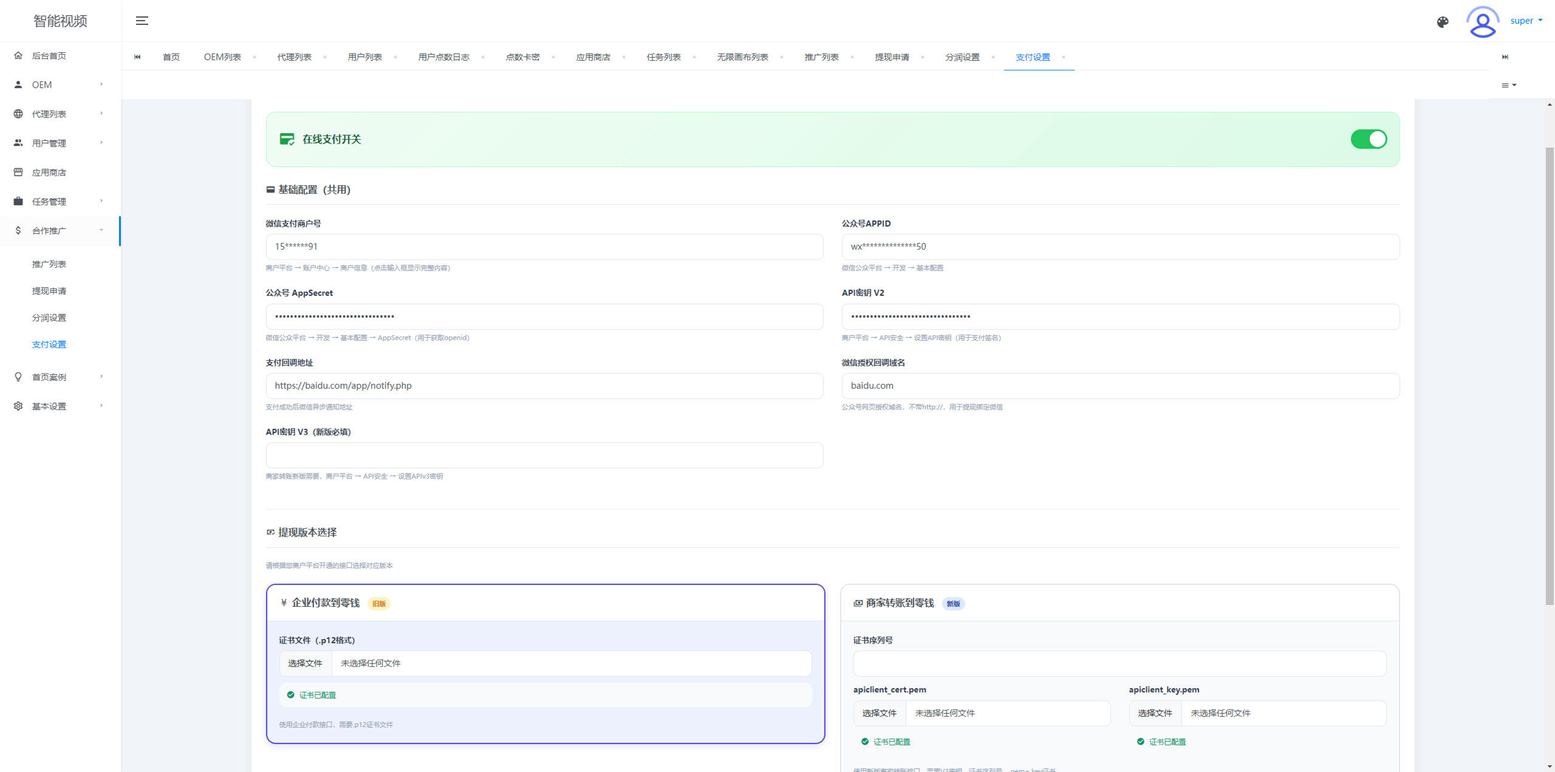The width and height of the screenshot is (1555, 772).
Task: Switch to the 无限画布列表 tab
Action: click(742, 57)
